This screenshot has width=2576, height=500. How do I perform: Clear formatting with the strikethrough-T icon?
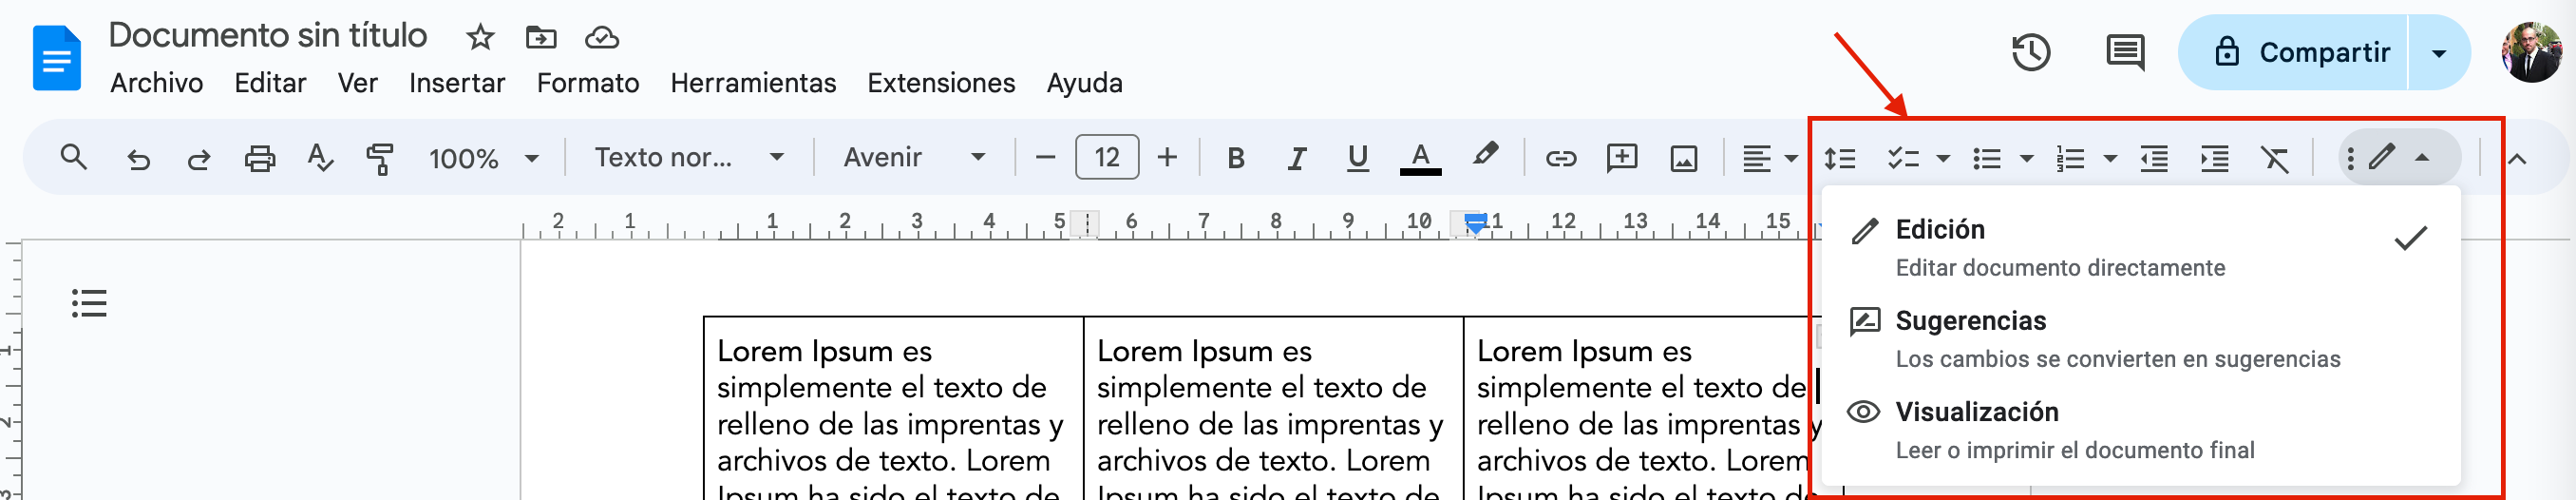[x=2274, y=158]
